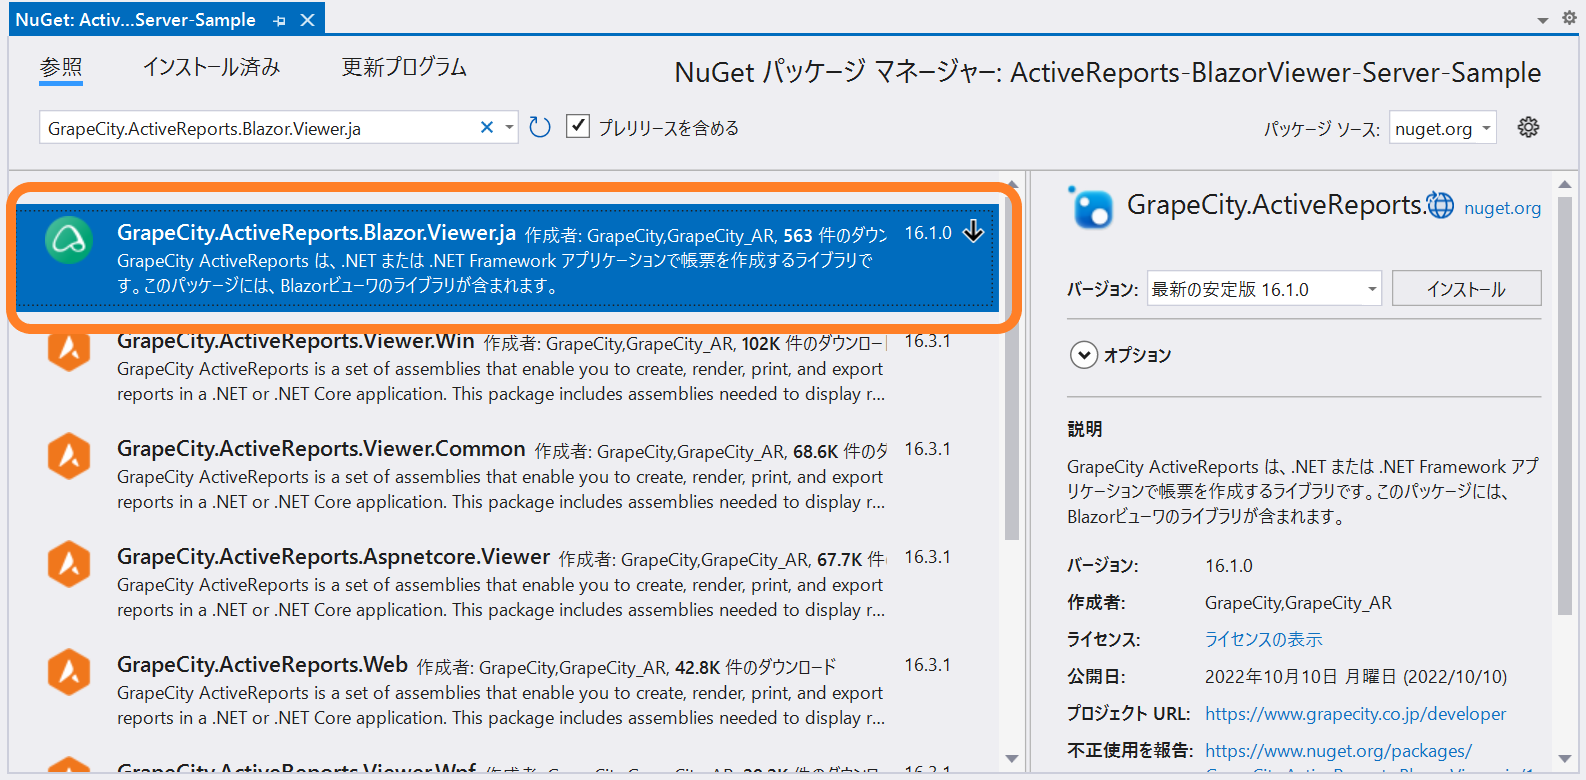This screenshot has height=780, width=1586.
Task: Open the パッケージ ソース dropdown
Action: (1442, 128)
